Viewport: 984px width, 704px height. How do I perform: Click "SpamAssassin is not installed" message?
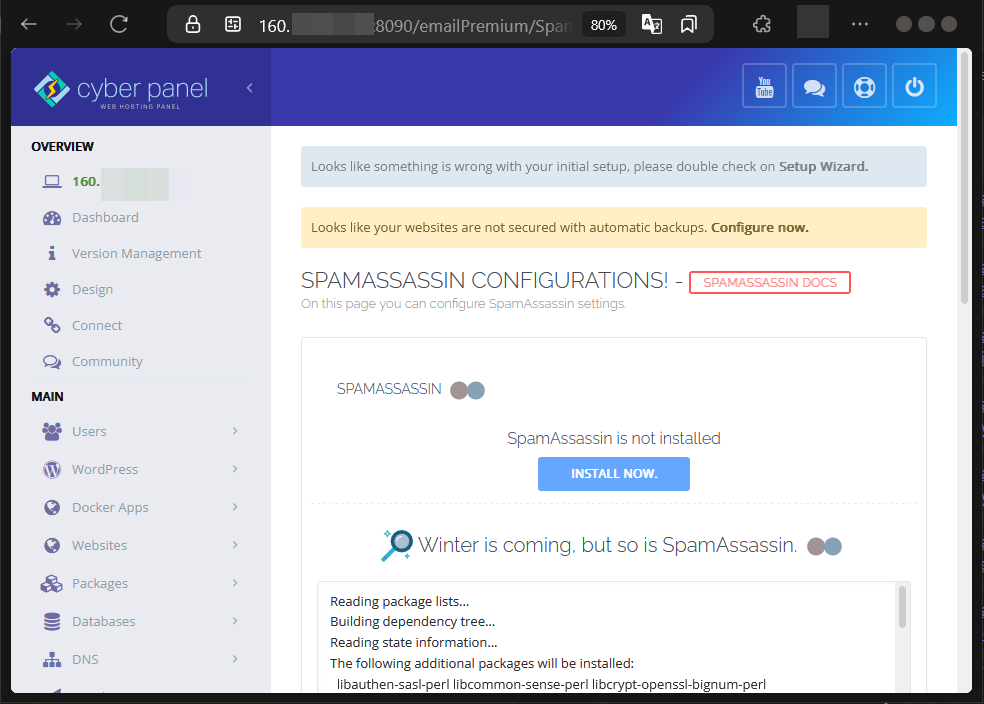[x=614, y=439]
